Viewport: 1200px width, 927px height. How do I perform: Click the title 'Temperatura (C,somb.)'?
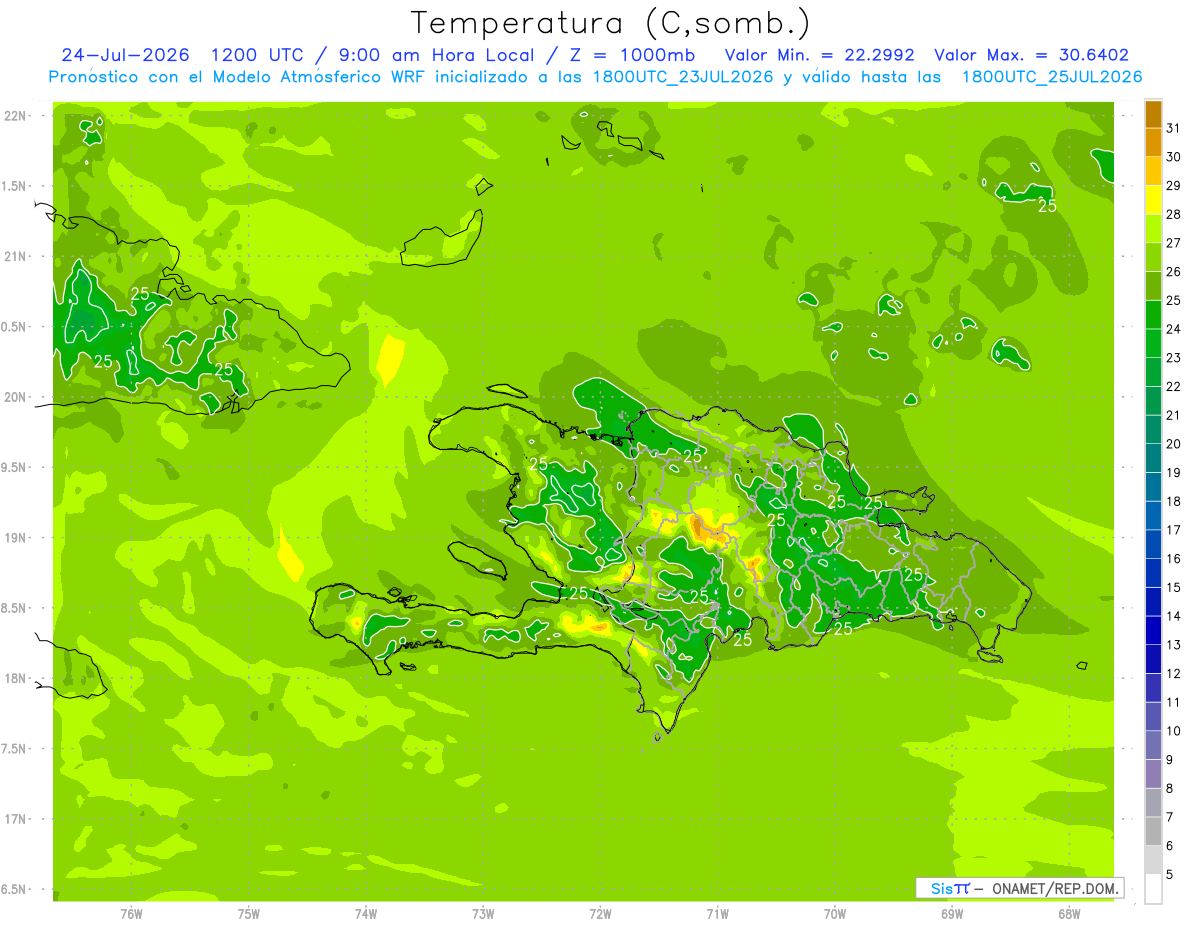pos(610,24)
